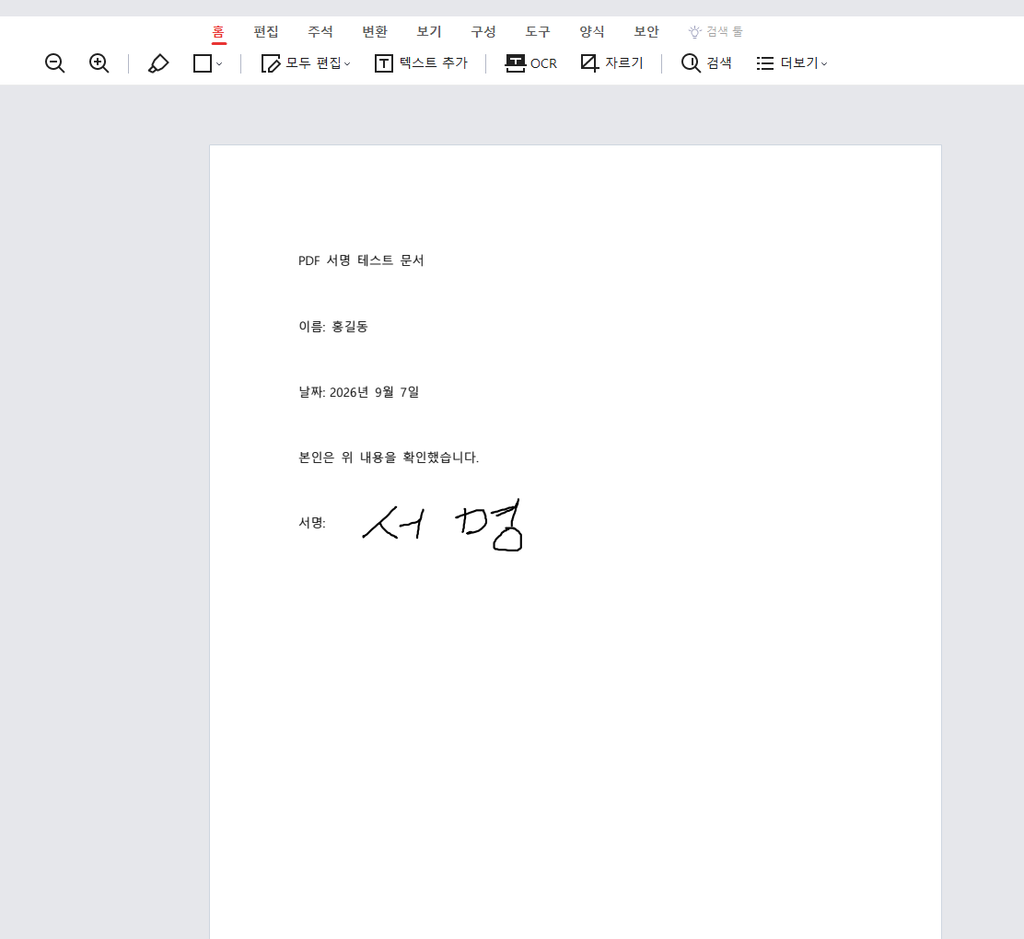1024x939 pixels.
Task: Click the title text PDF 서명 테스트 문서
Action: pyautogui.click(x=361, y=261)
